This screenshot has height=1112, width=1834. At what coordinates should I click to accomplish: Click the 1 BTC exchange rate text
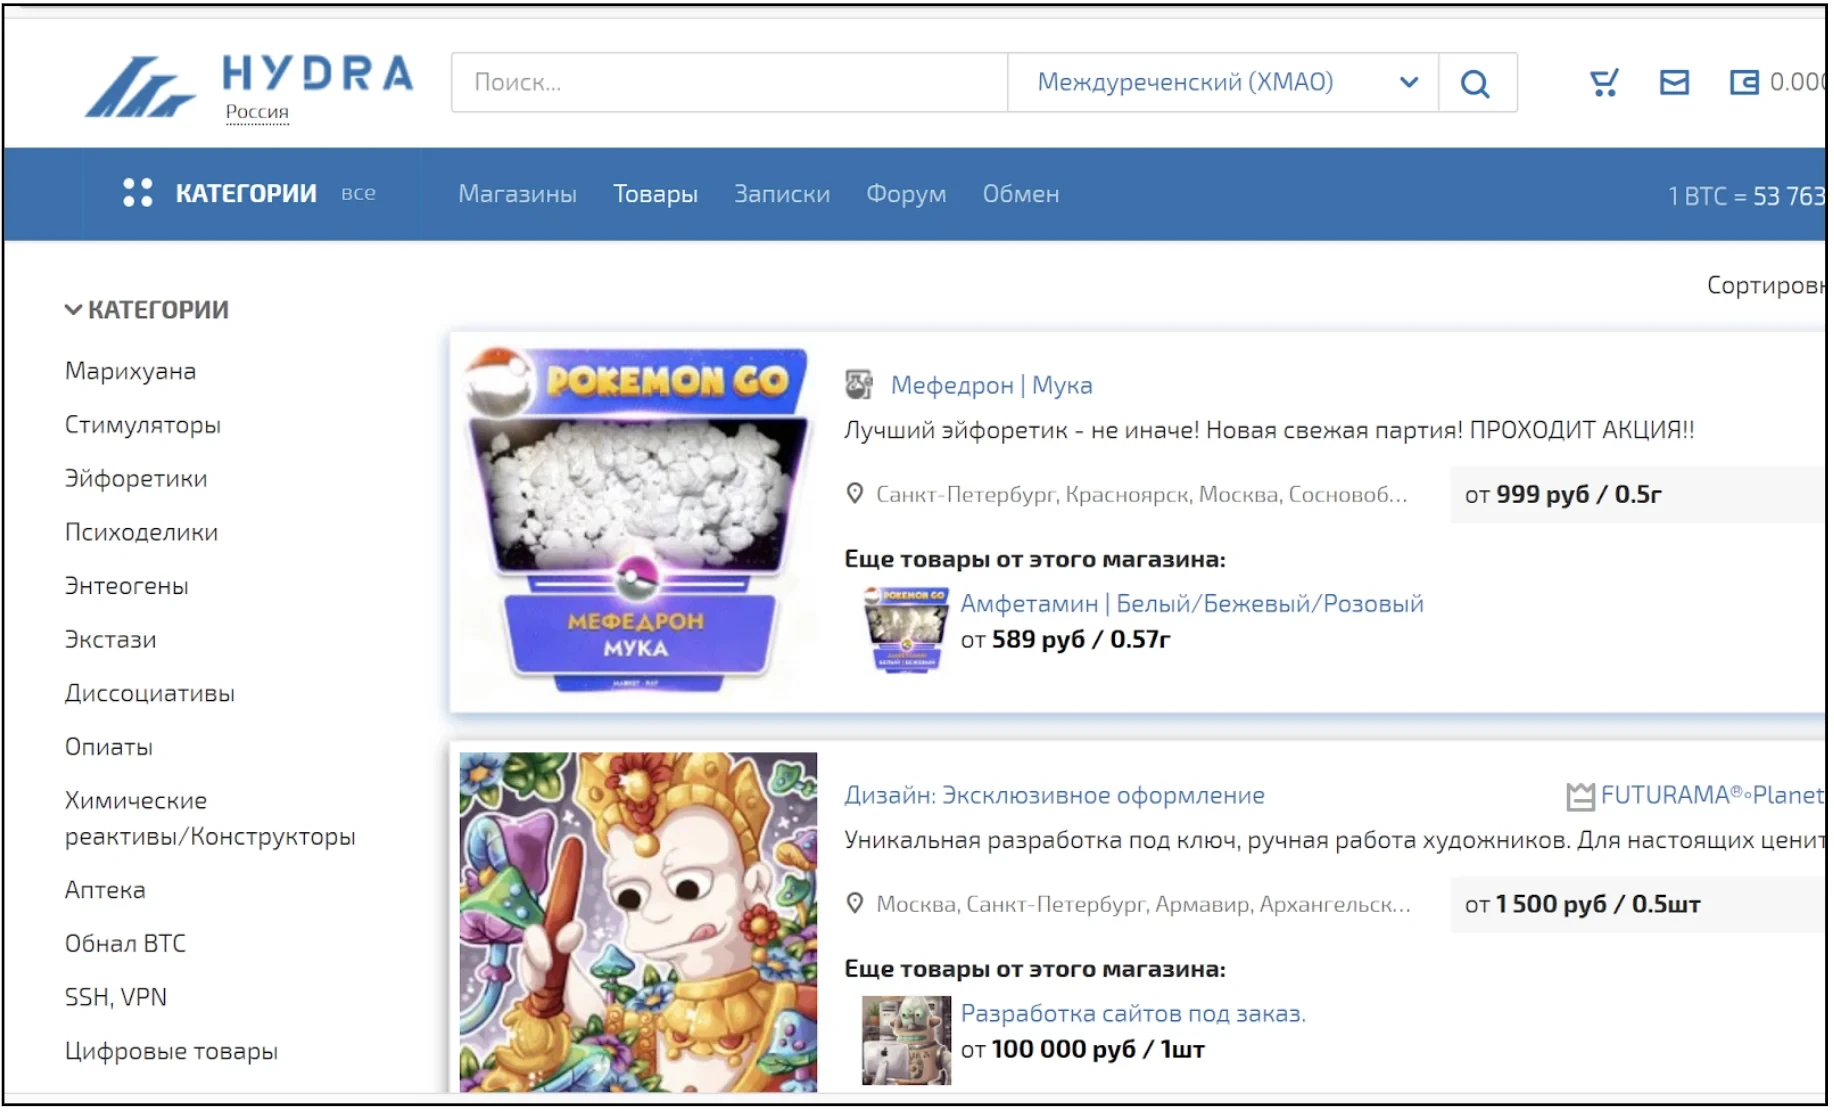pyautogui.click(x=1746, y=196)
